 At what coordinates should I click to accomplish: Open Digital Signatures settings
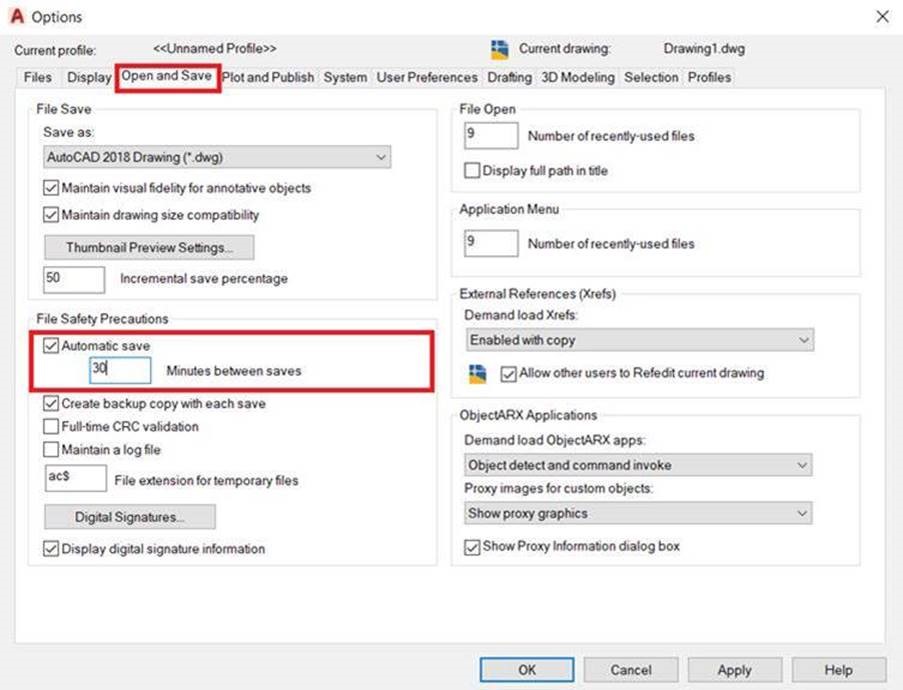tap(130, 517)
